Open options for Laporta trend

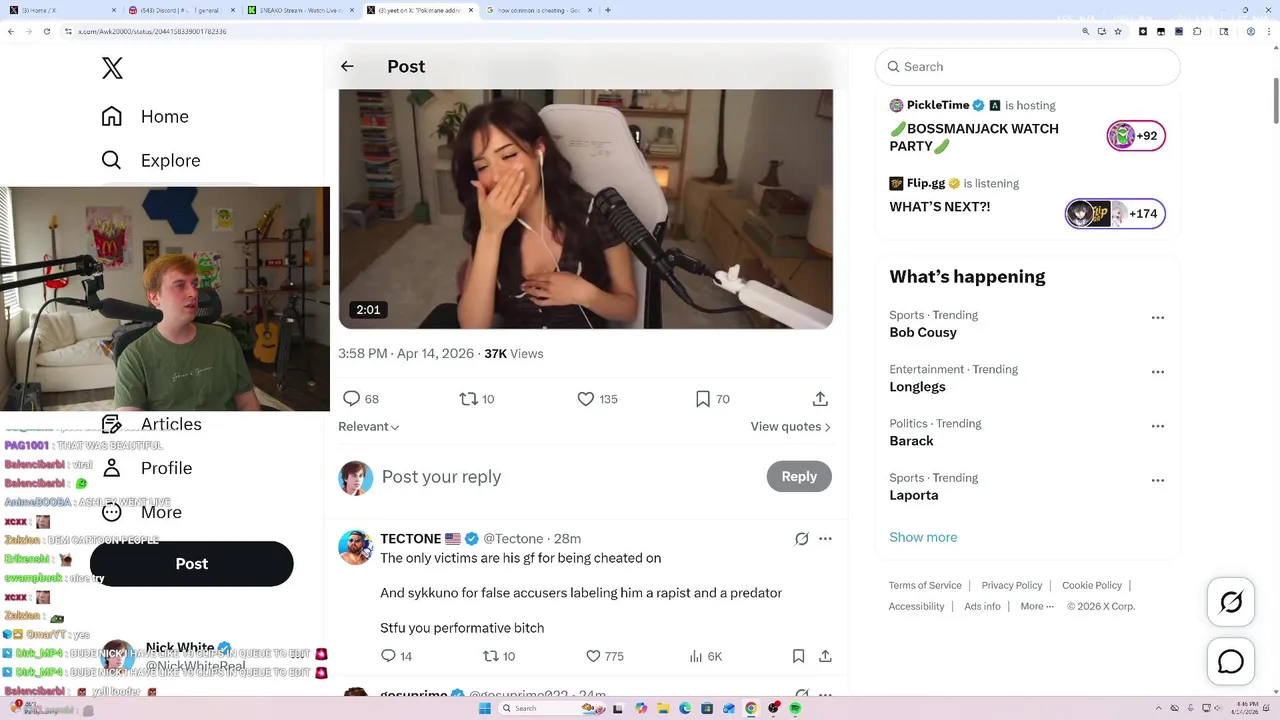click(x=1158, y=480)
